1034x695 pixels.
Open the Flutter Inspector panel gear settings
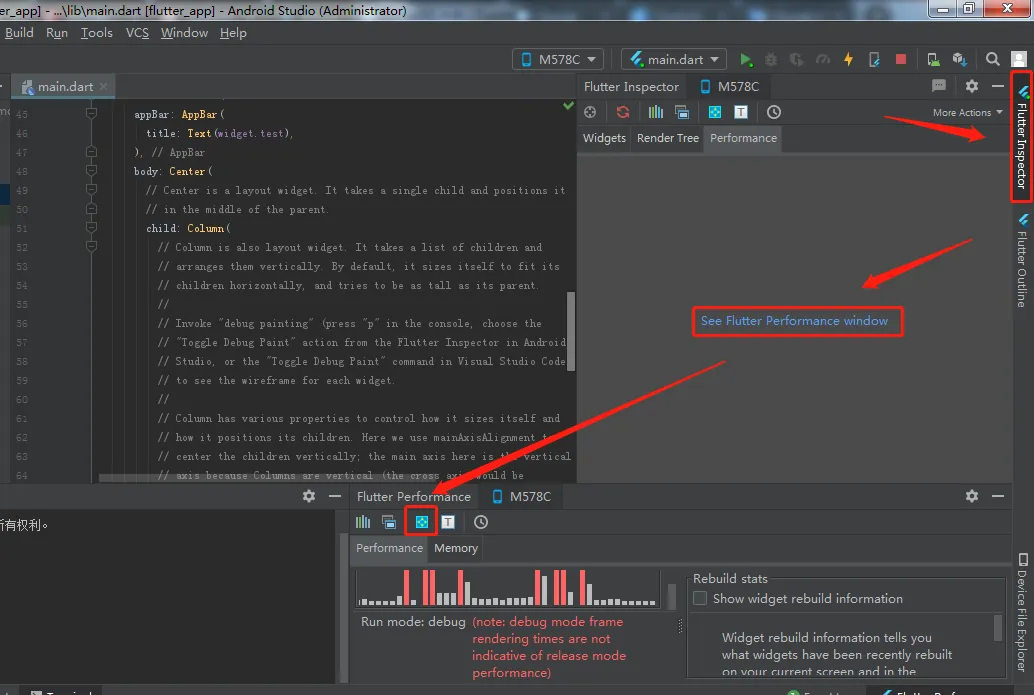pos(972,86)
